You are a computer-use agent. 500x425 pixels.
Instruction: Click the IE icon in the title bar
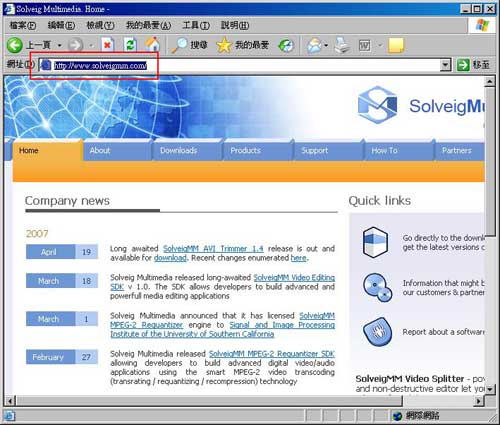point(9,9)
